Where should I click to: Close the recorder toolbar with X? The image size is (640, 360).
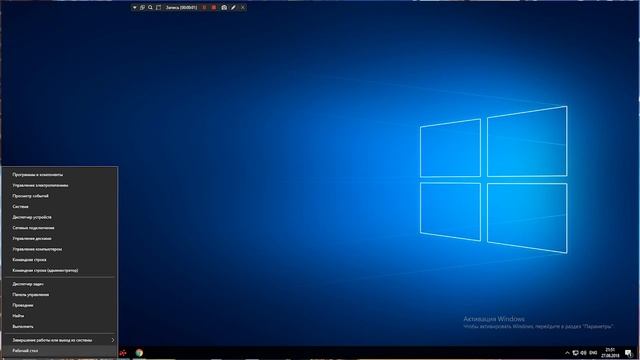[x=243, y=7]
